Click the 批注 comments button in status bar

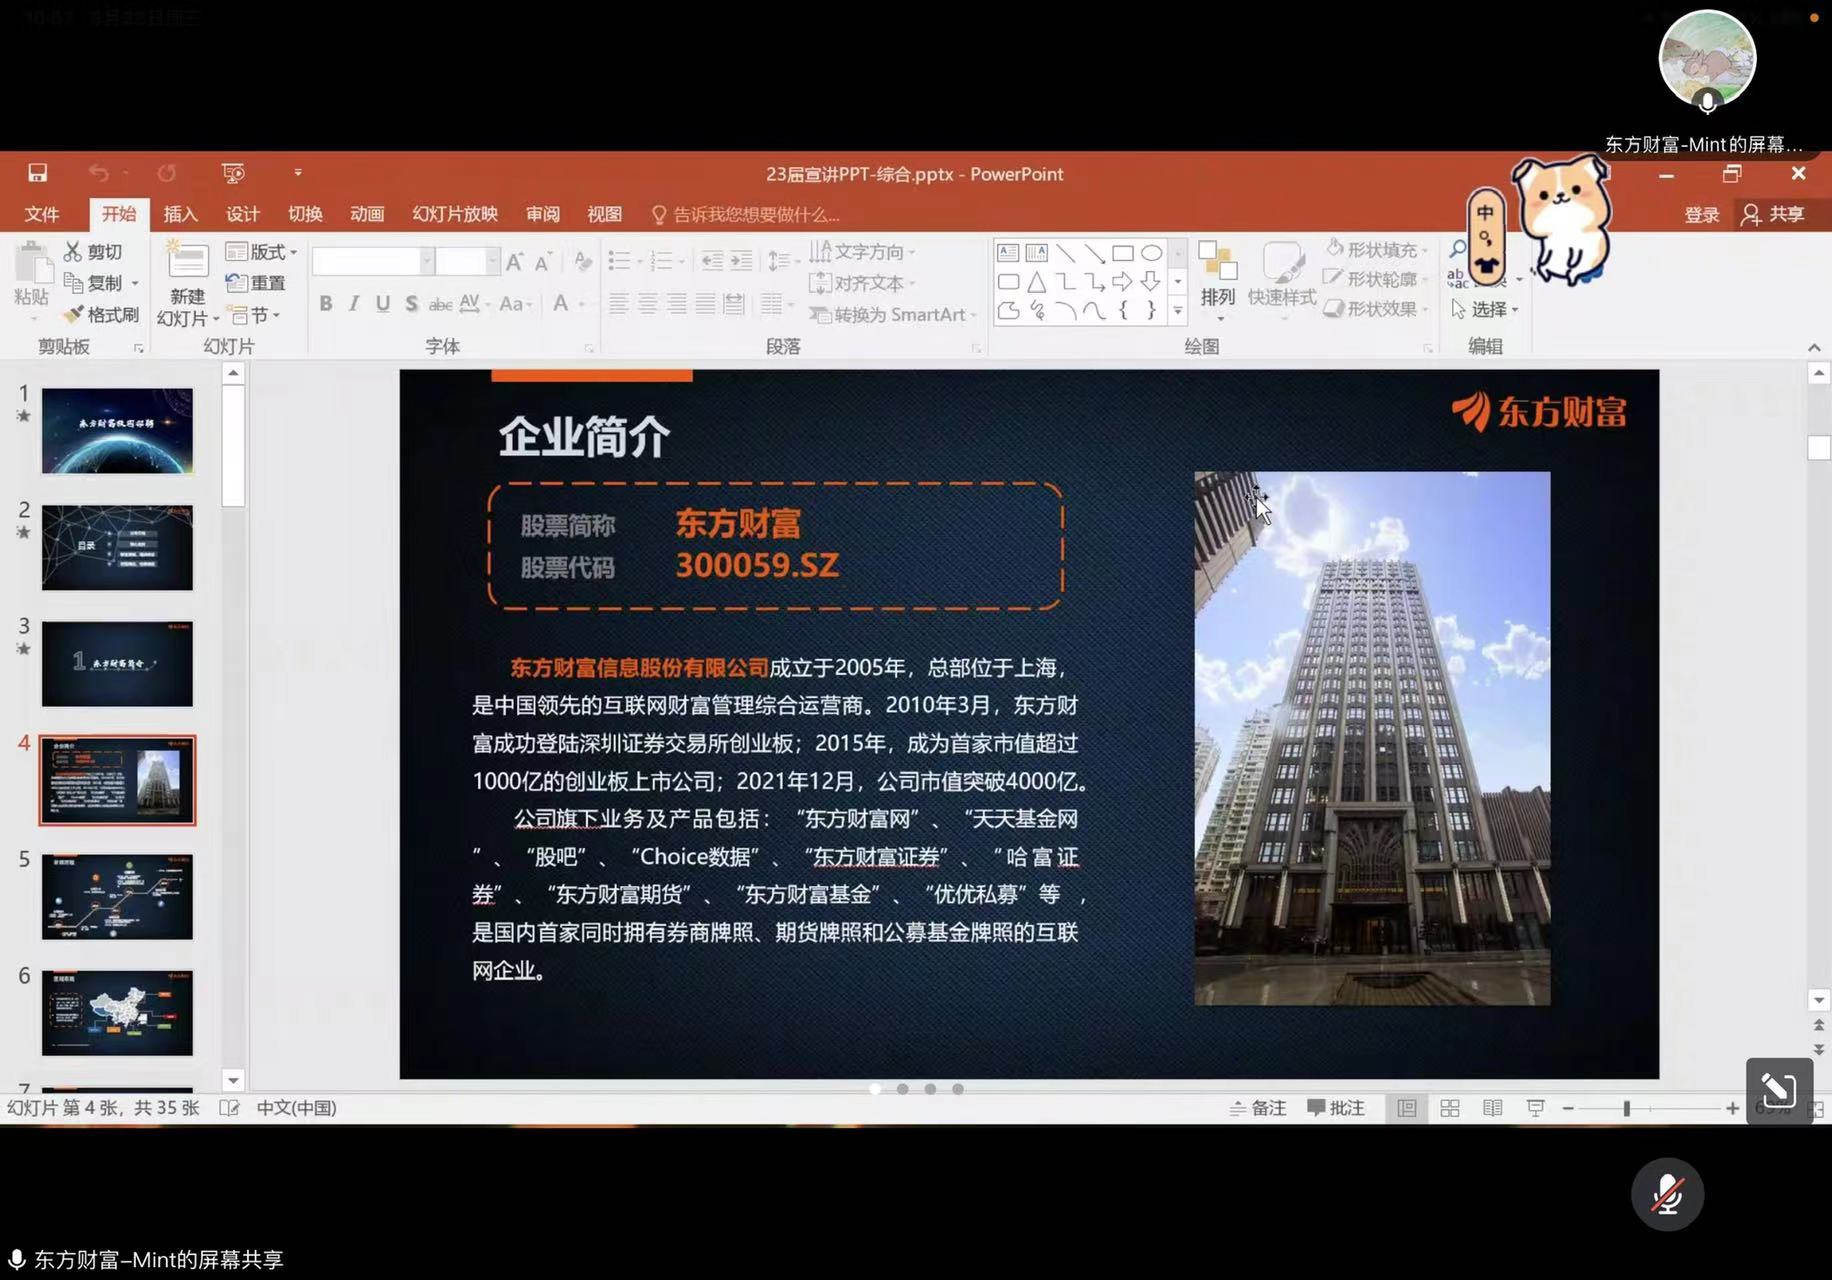tap(1336, 1108)
